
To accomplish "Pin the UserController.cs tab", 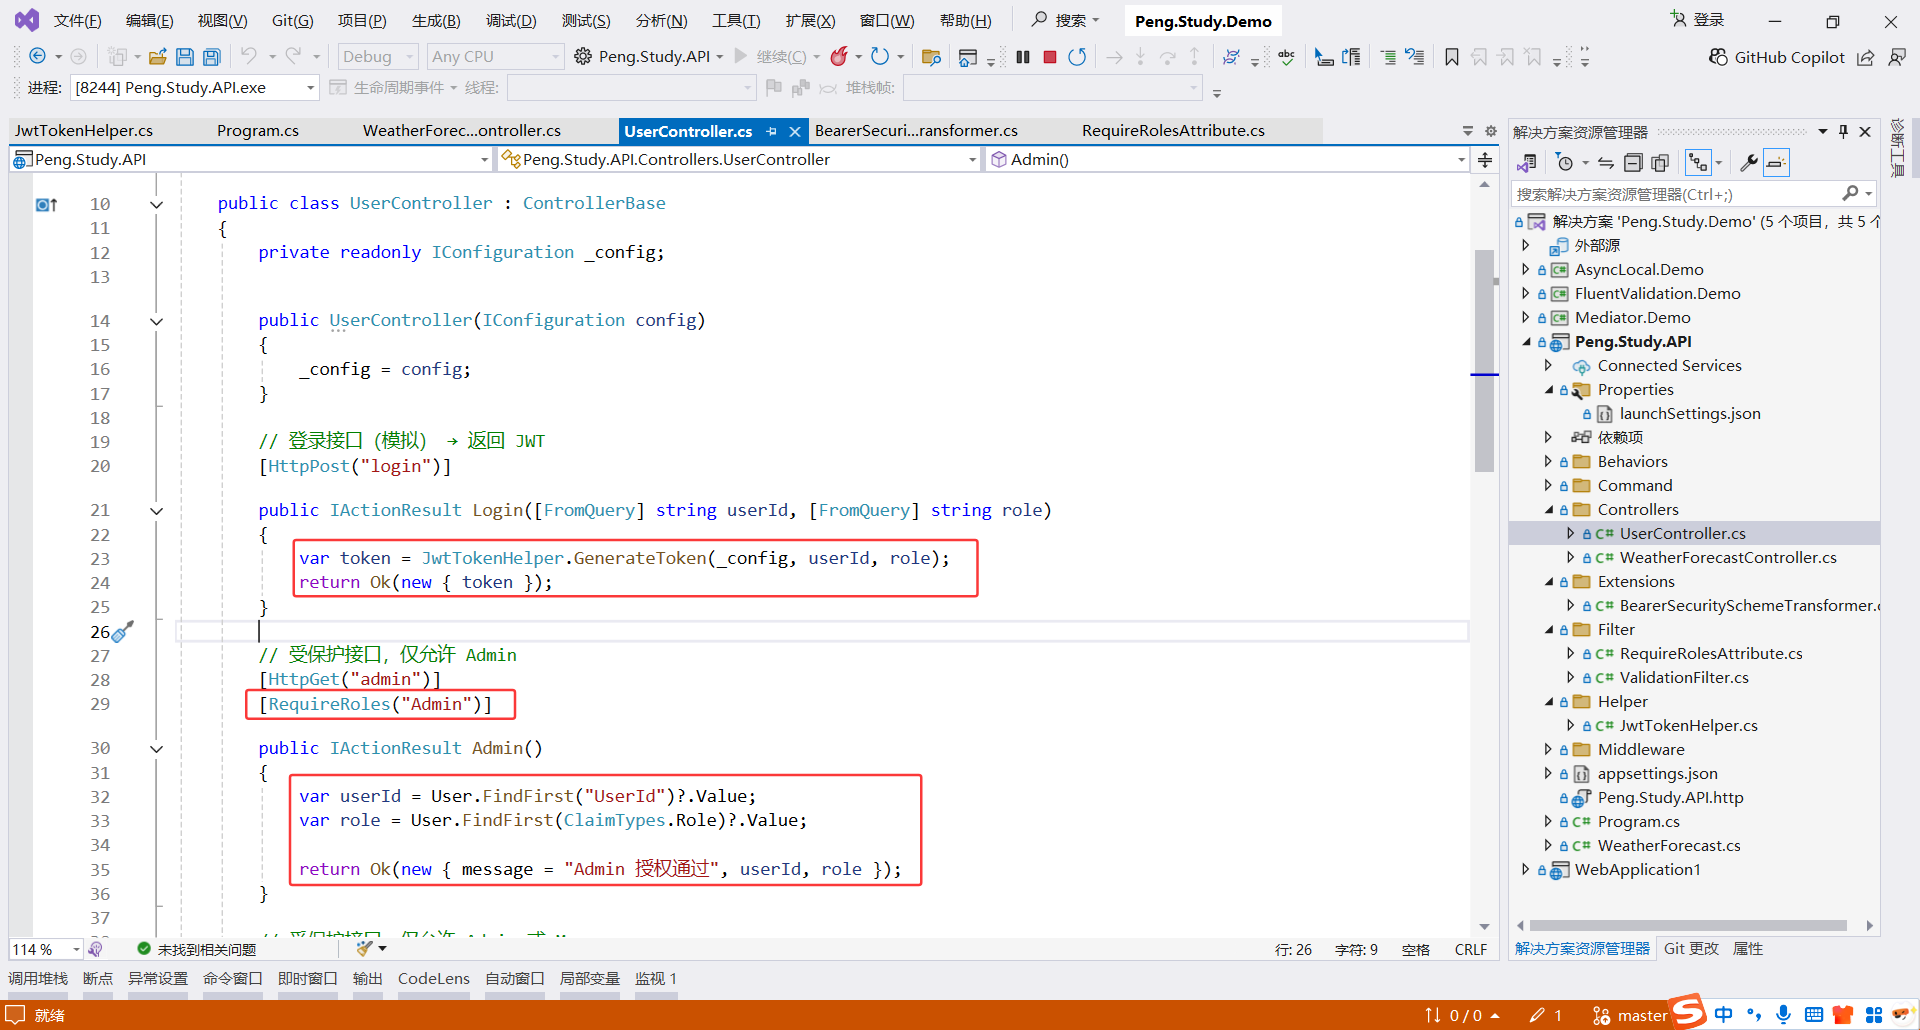I will [x=772, y=131].
